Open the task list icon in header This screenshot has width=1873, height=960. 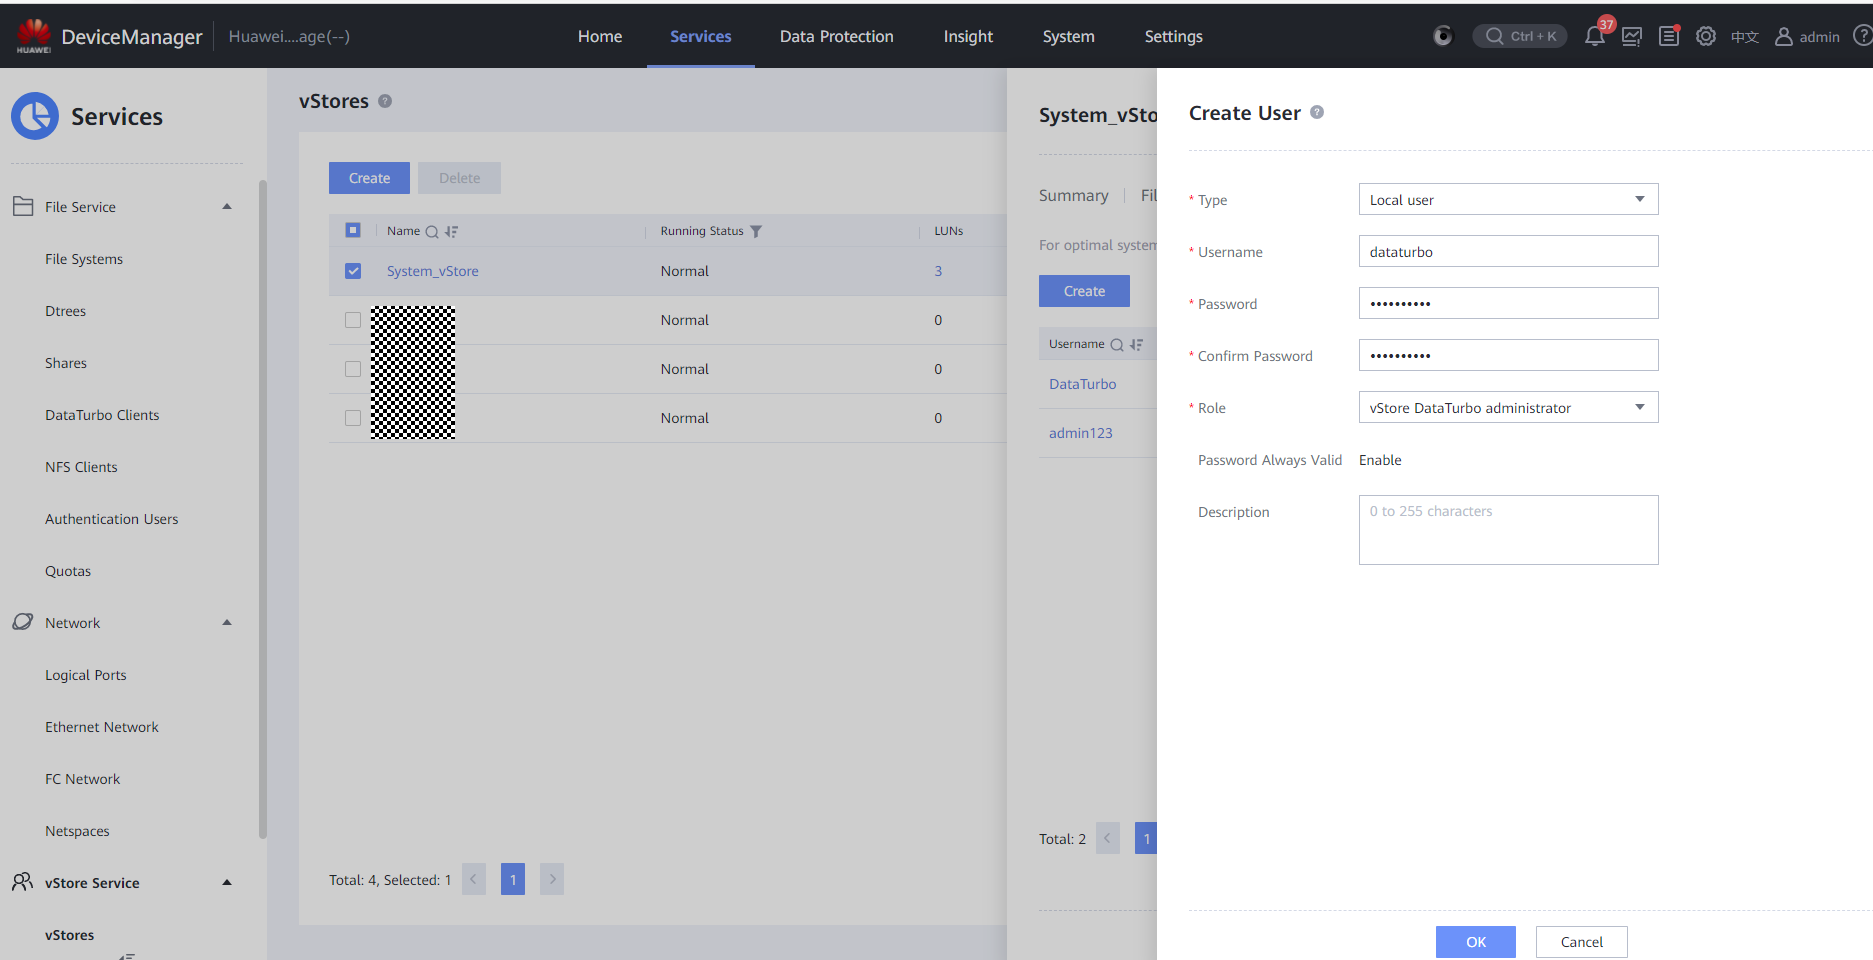[1669, 37]
